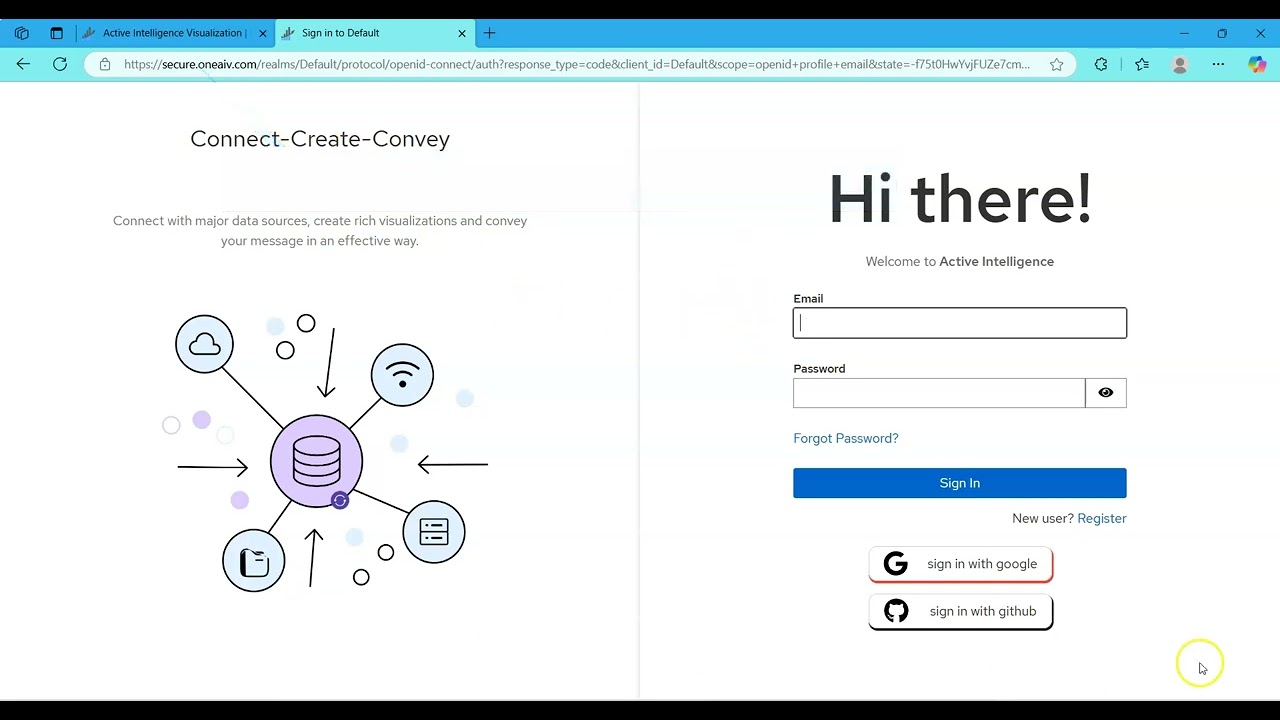Click the Email field label
This screenshot has width=1280, height=720.
point(808,298)
